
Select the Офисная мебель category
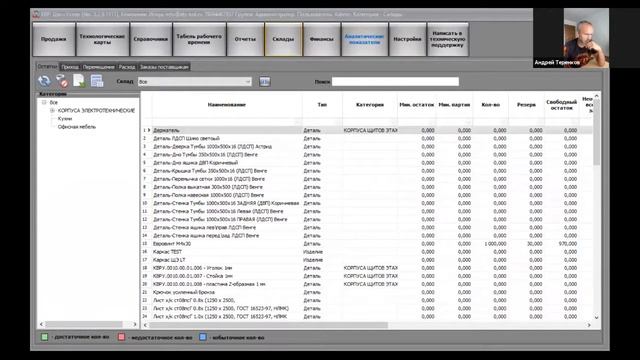point(77,127)
